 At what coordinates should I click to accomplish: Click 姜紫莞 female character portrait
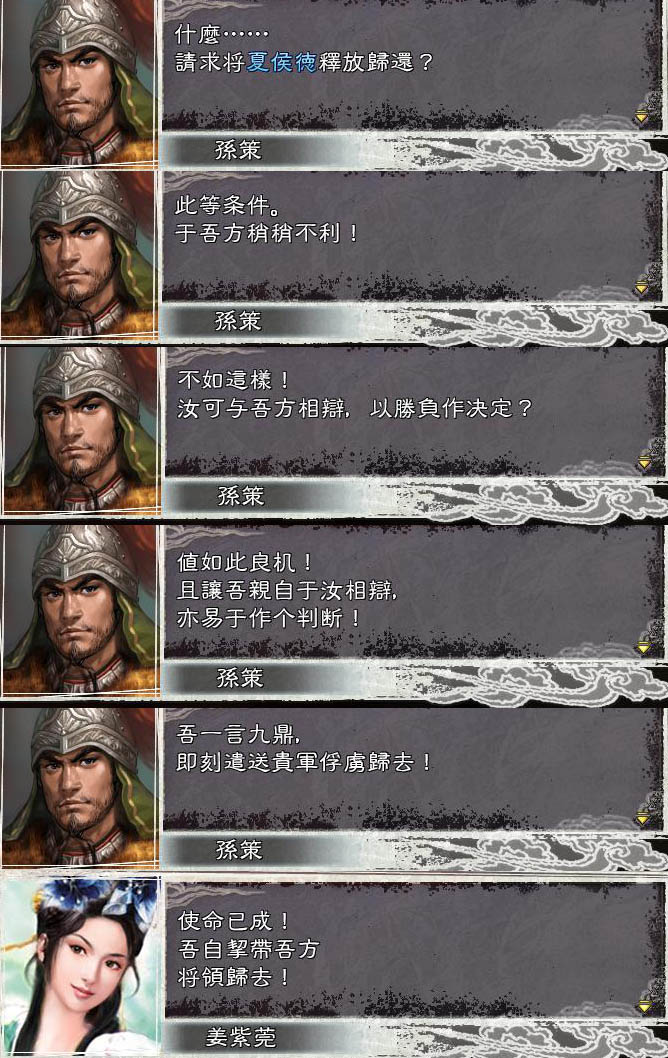coord(82,966)
